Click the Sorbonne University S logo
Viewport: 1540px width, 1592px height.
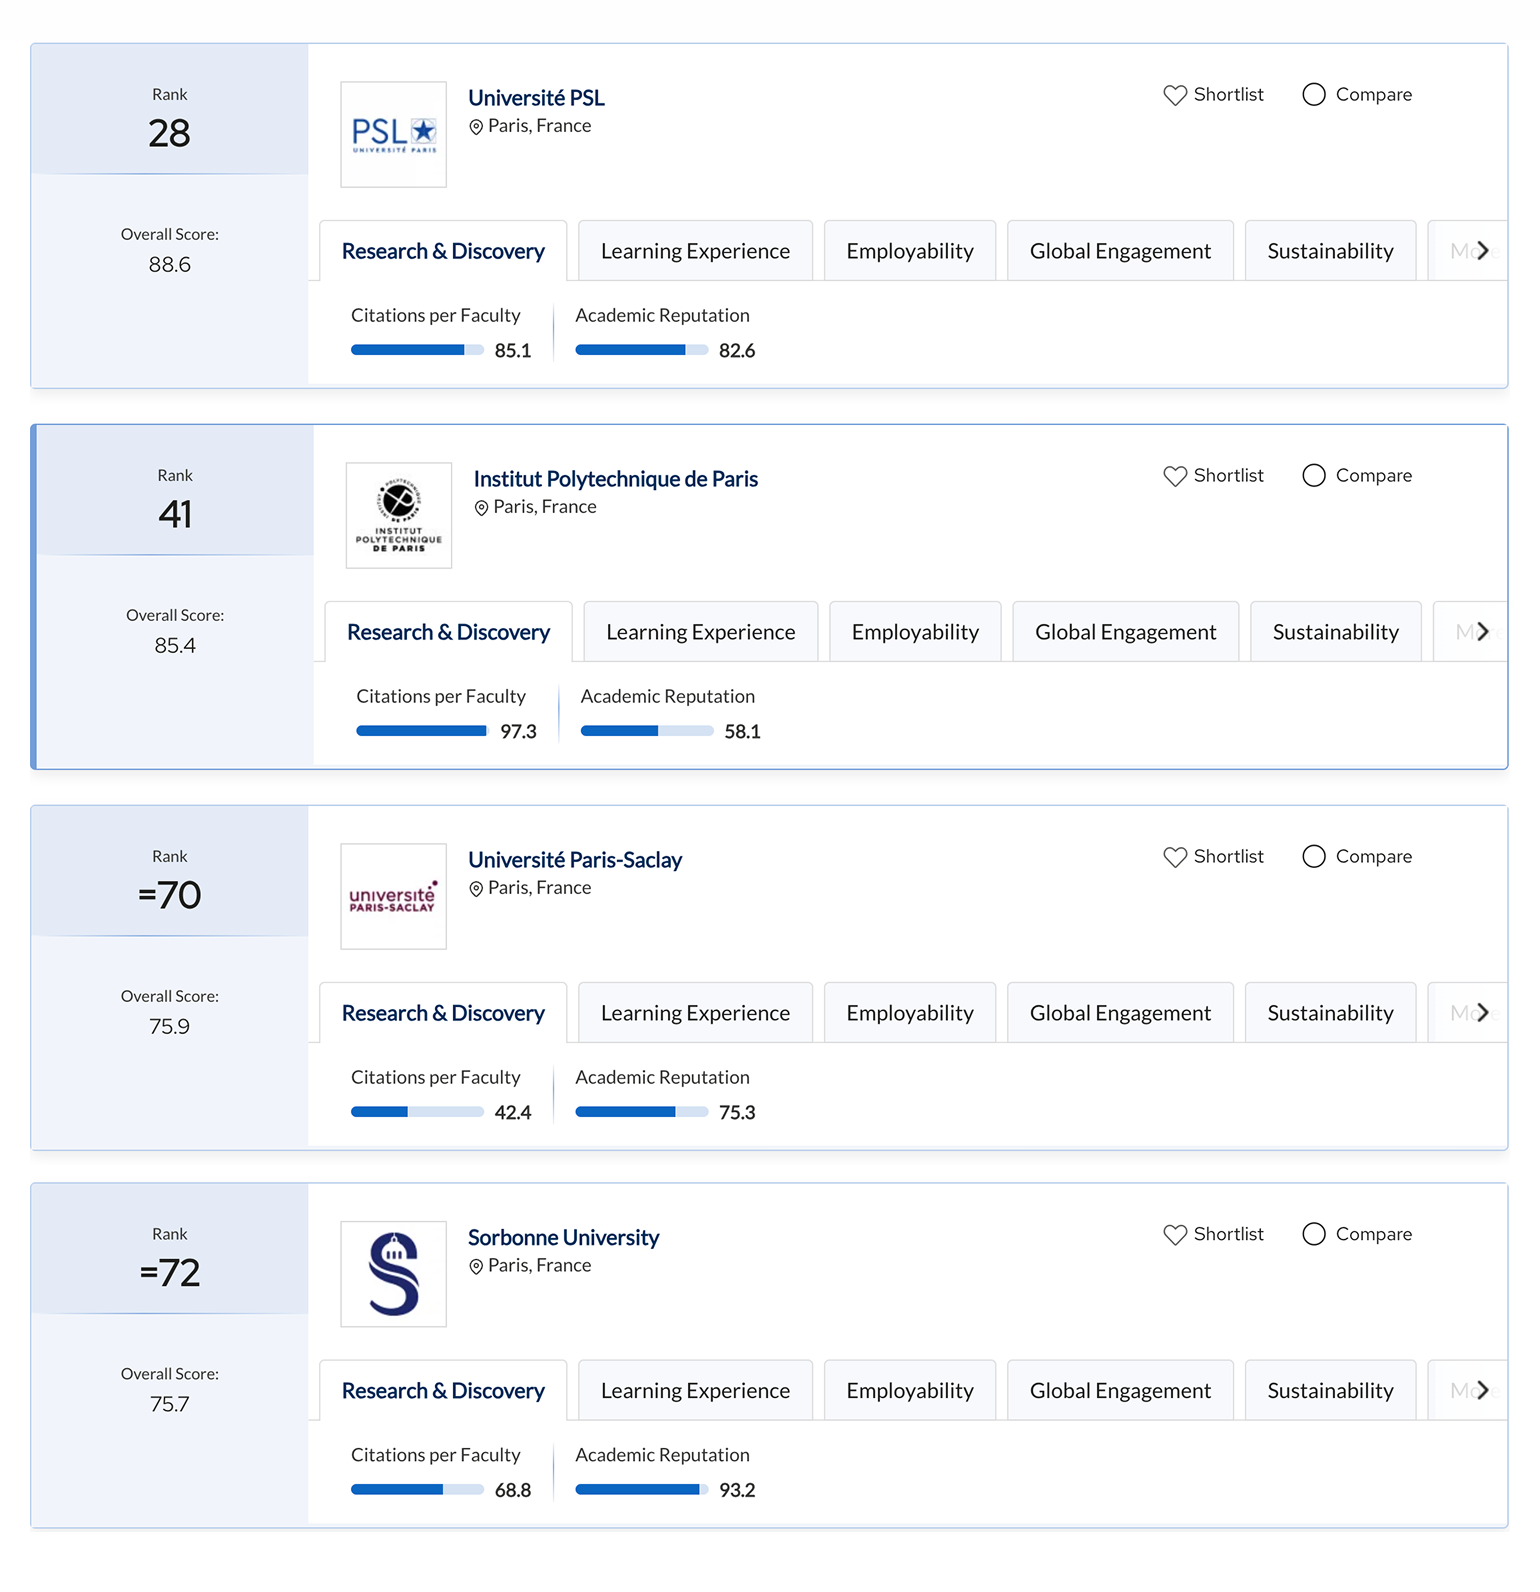click(x=393, y=1274)
